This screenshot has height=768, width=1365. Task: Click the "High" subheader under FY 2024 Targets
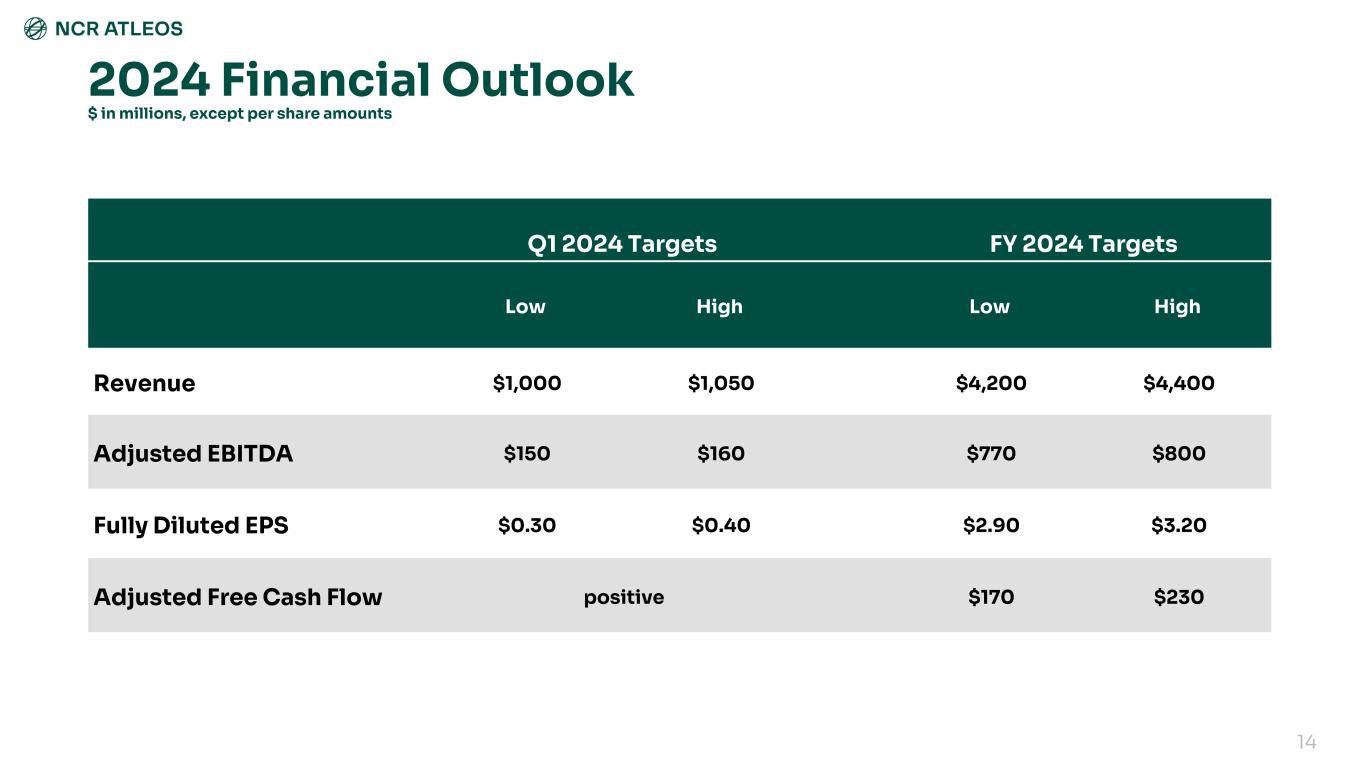click(x=1177, y=307)
